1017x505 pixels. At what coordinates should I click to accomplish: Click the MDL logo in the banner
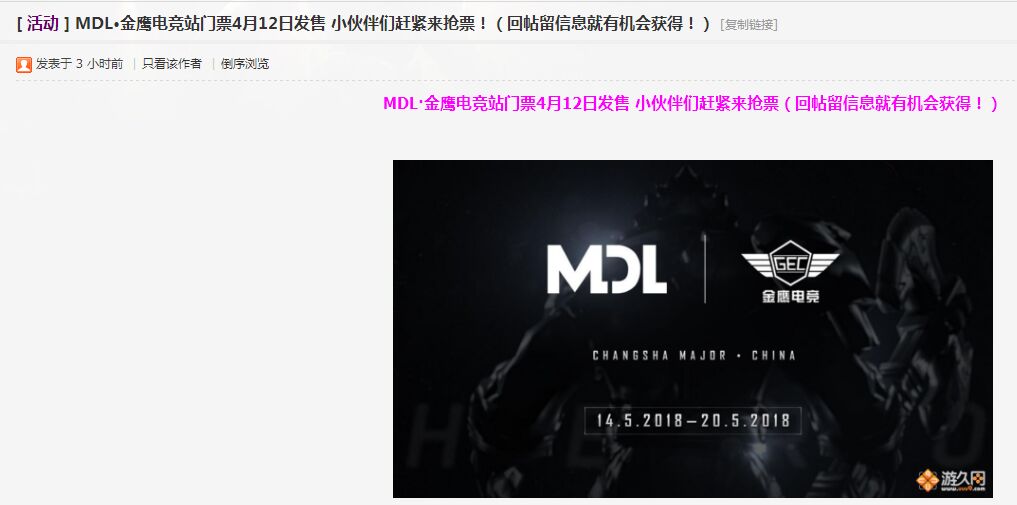(x=606, y=268)
